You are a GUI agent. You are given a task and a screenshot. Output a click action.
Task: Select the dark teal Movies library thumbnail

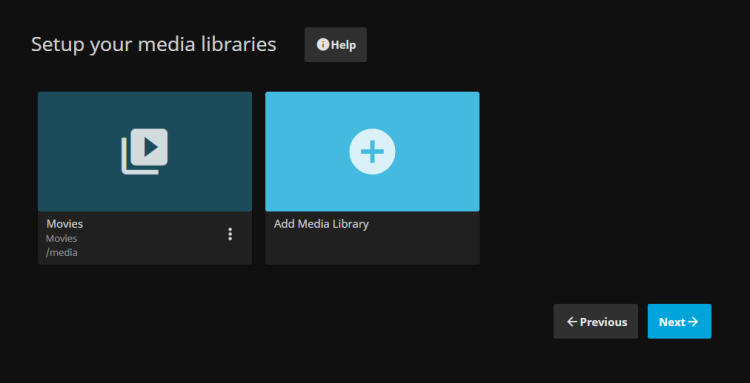click(145, 152)
